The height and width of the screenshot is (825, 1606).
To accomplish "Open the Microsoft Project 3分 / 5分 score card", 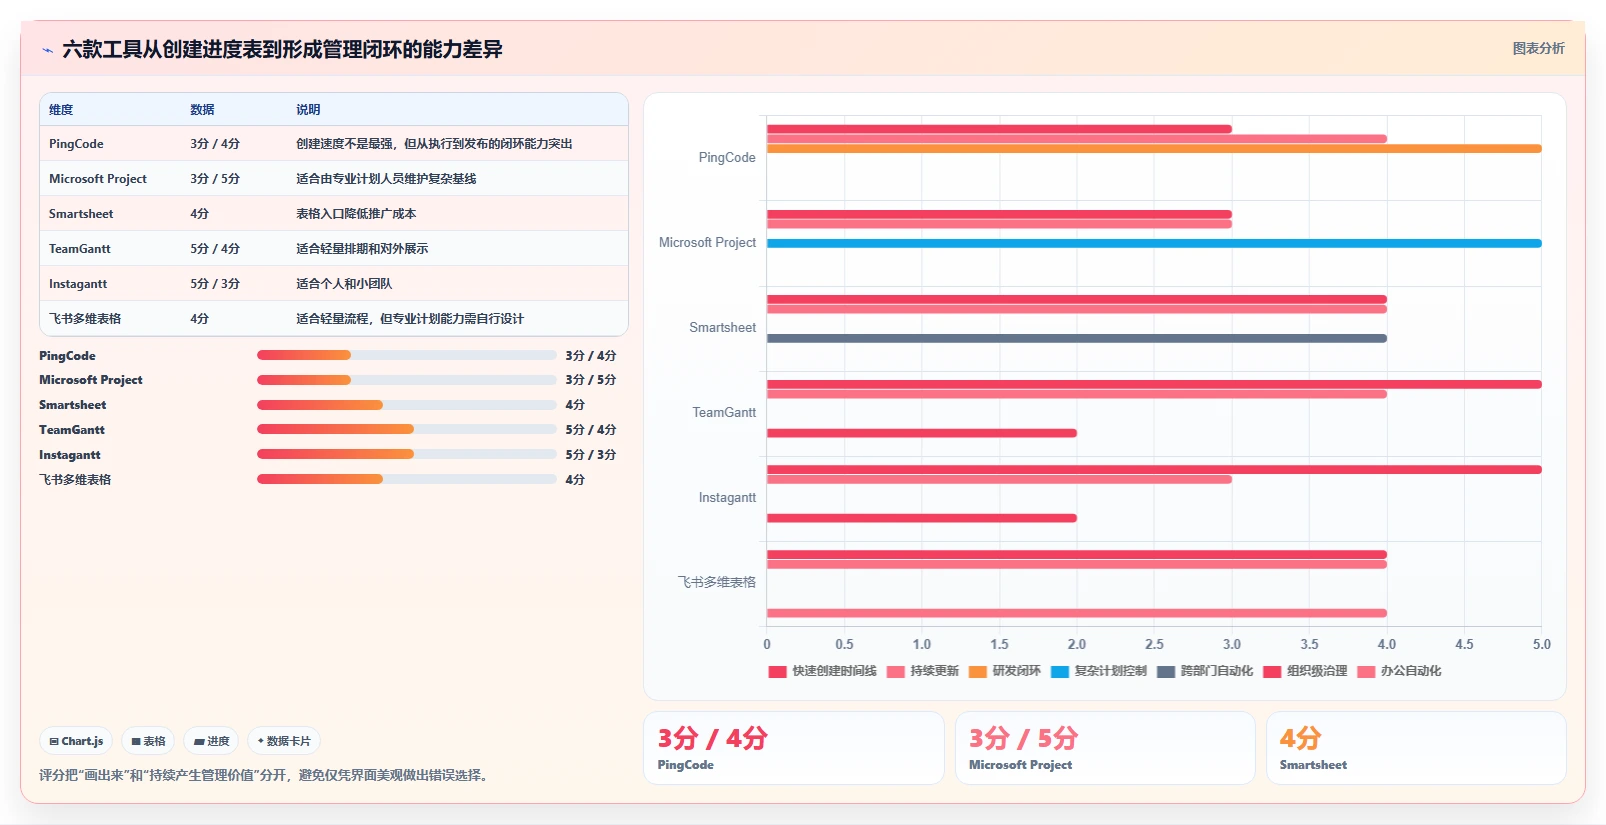I will click(x=1105, y=748).
